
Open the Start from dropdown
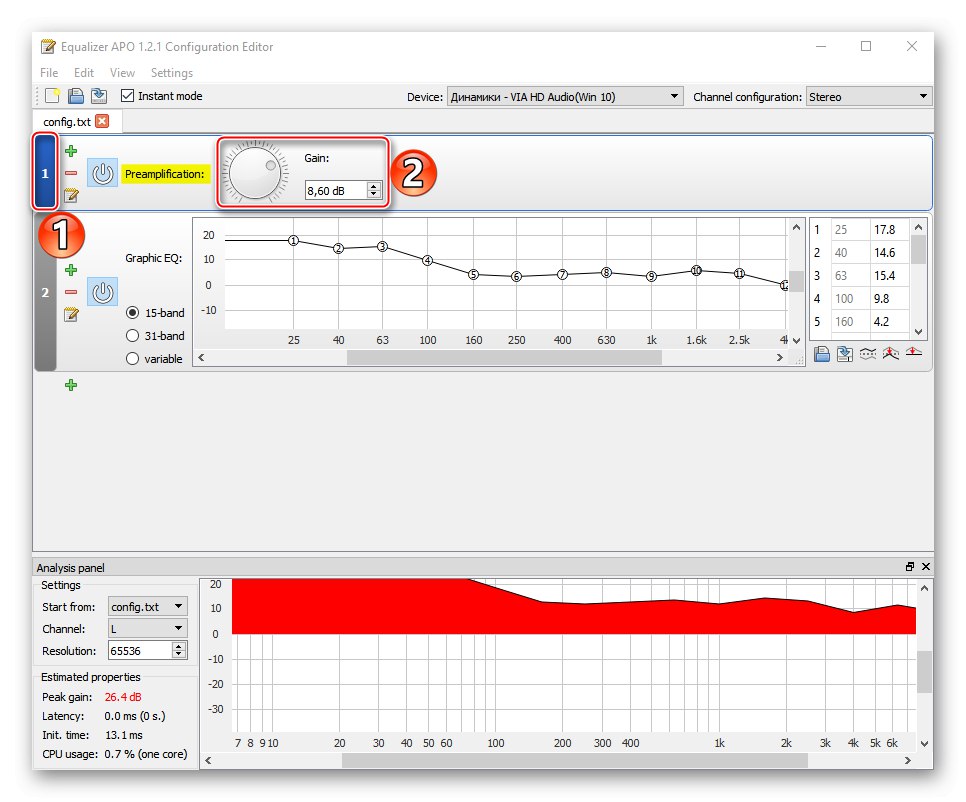point(147,607)
